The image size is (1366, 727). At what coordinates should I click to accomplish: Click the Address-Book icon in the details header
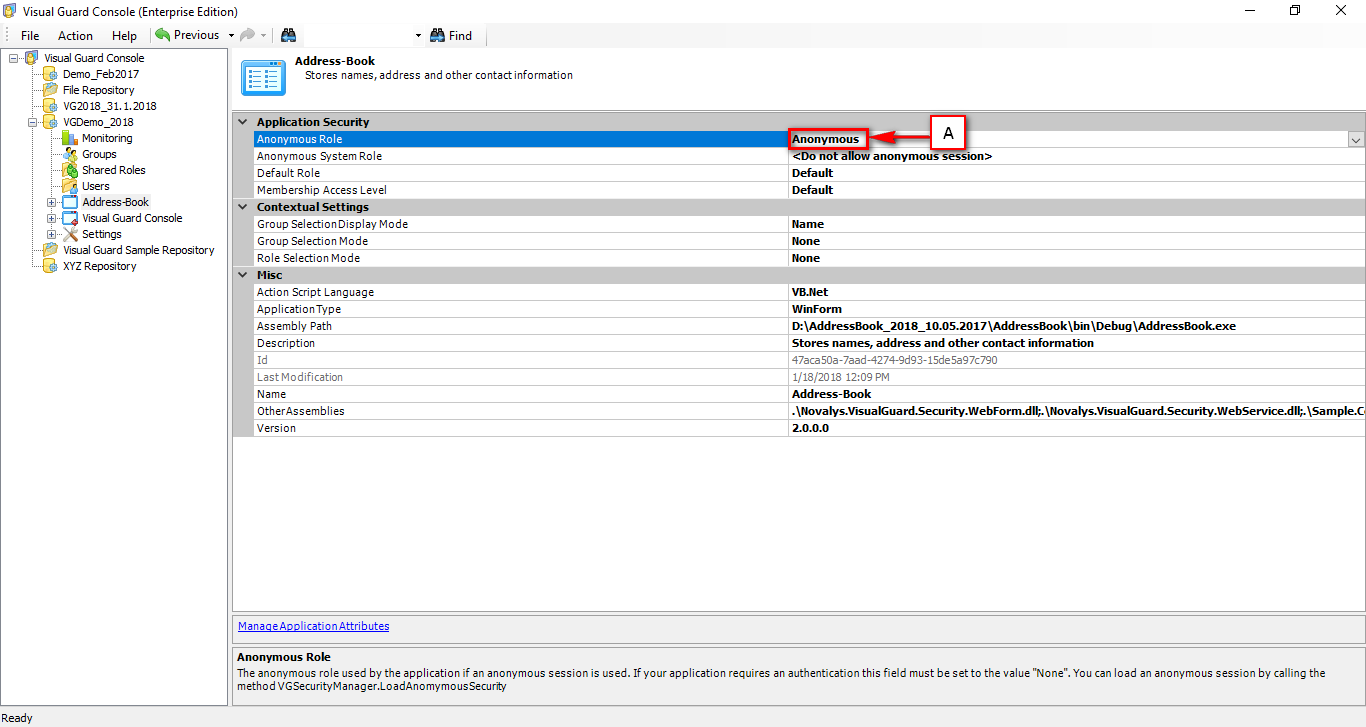tap(263, 76)
